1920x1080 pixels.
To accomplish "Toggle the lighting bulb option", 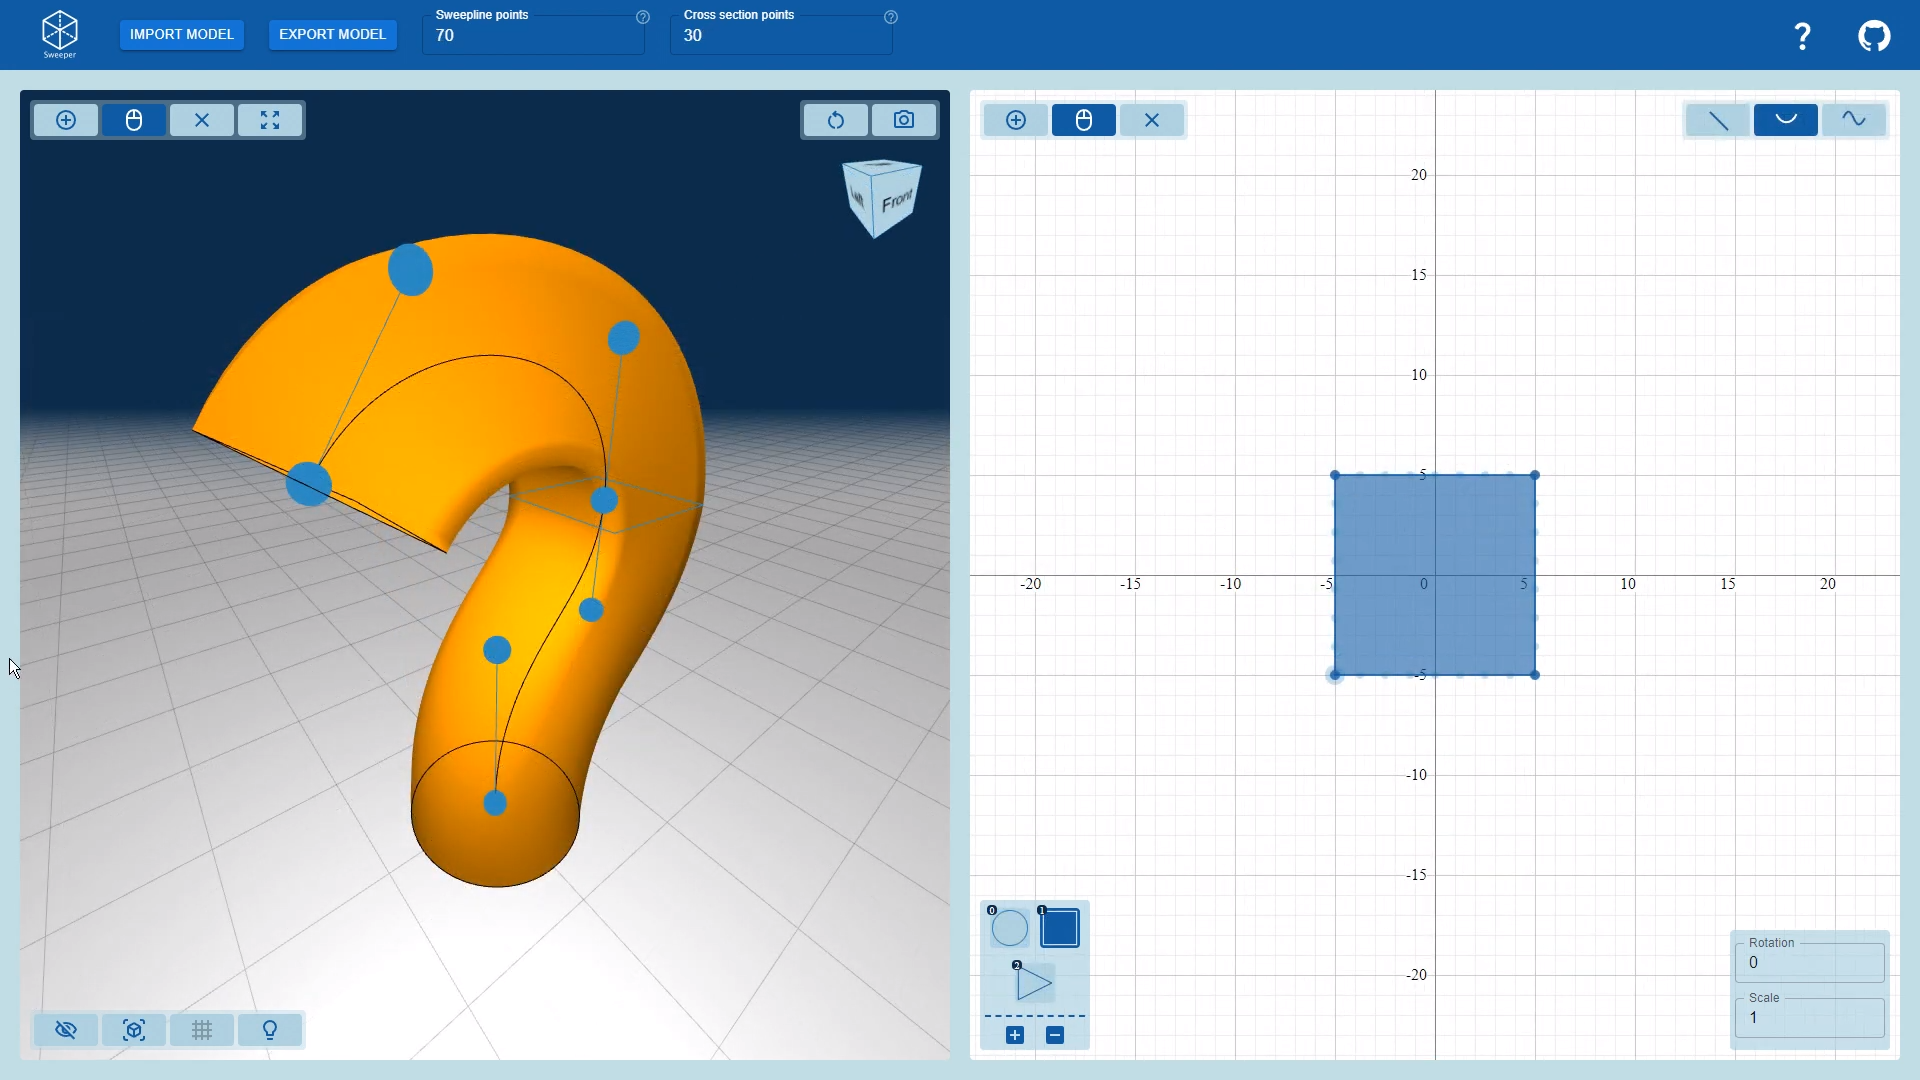I will point(270,1030).
